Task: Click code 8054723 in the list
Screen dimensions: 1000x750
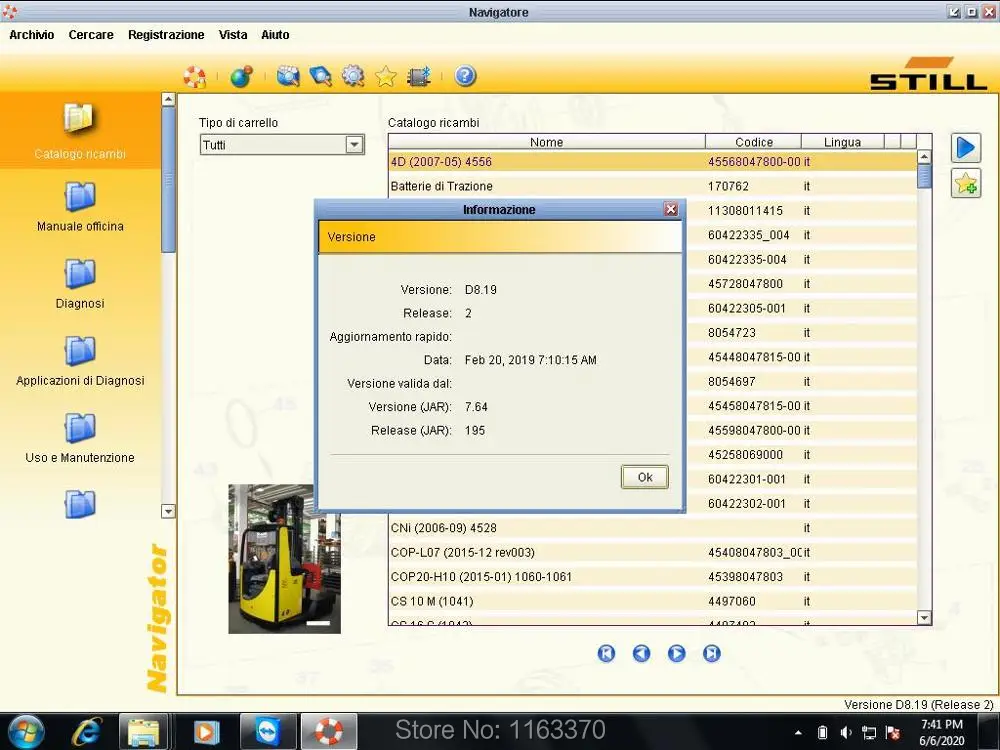Action: click(732, 333)
